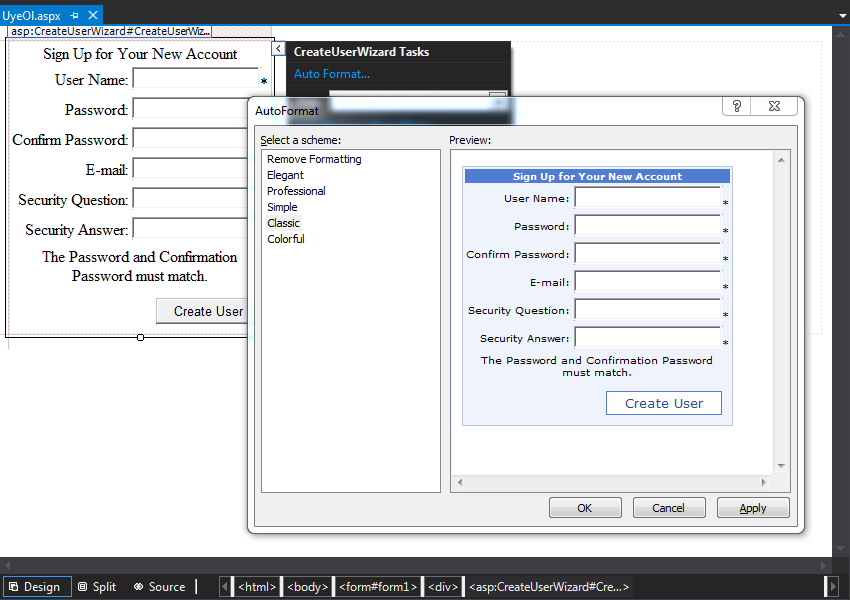Select the Remove Formatting scheme
The width and height of the screenshot is (850, 600).
click(x=314, y=159)
